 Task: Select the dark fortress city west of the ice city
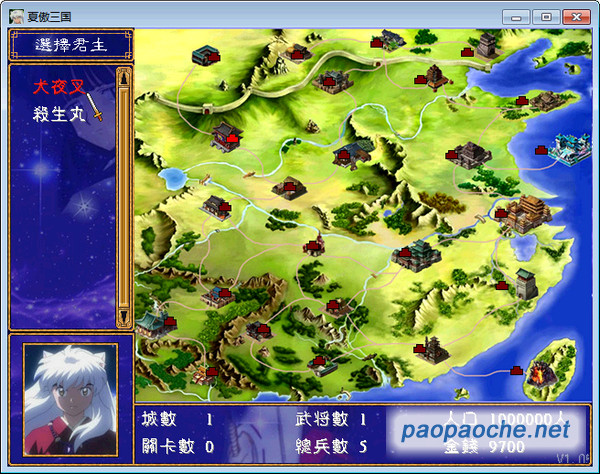tap(470, 155)
